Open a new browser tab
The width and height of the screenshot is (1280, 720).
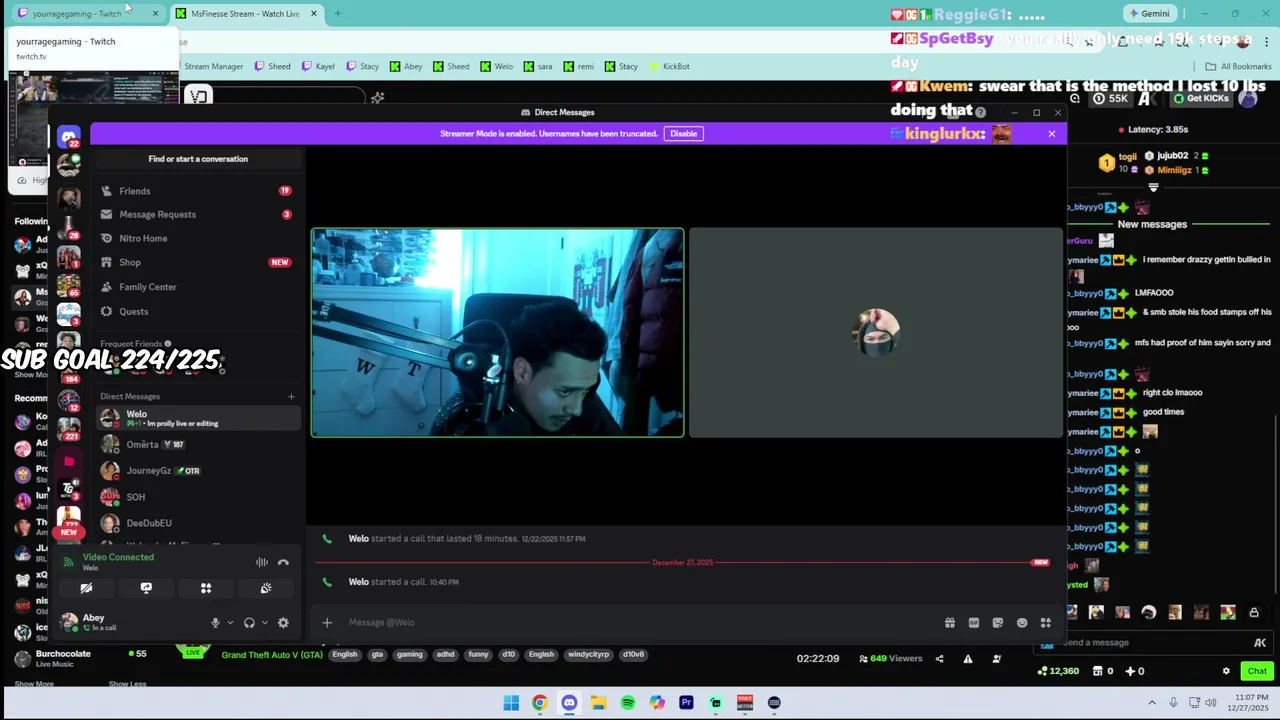tap(337, 14)
